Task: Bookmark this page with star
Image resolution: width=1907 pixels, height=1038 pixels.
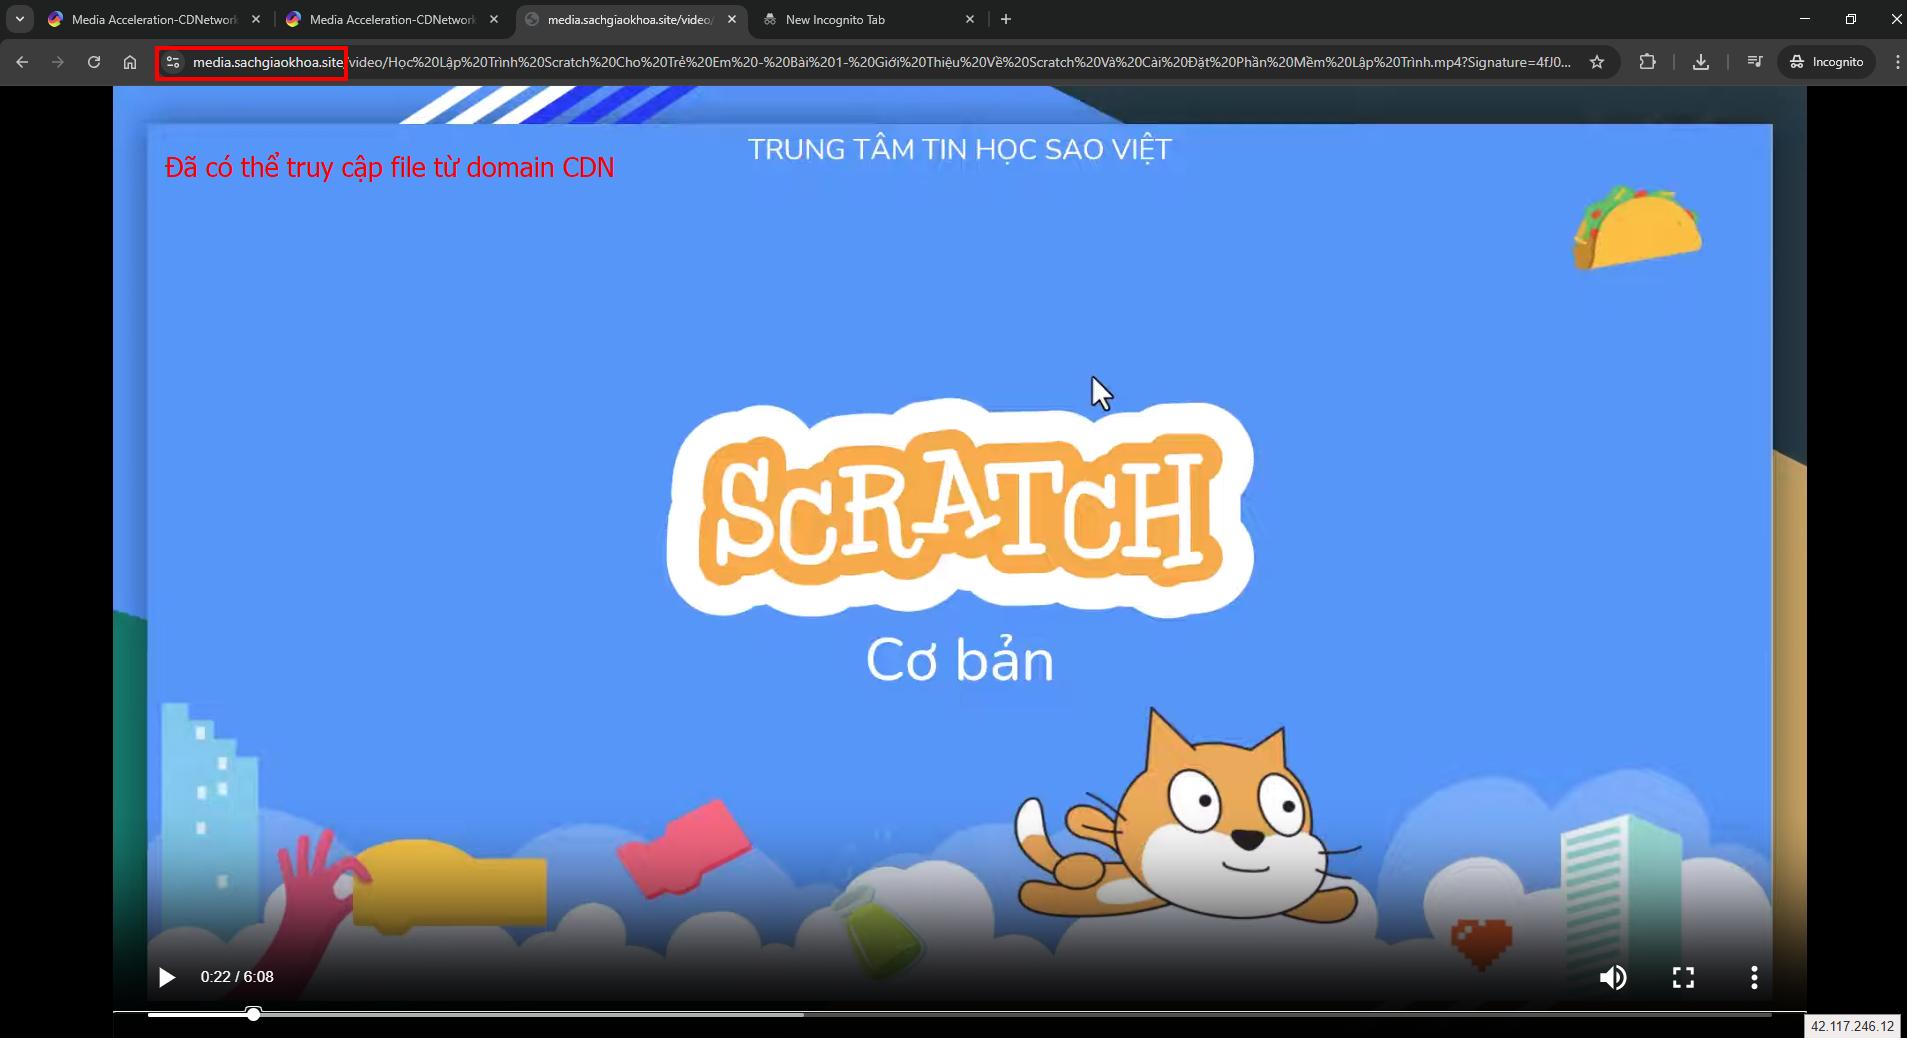Action: point(1597,62)
